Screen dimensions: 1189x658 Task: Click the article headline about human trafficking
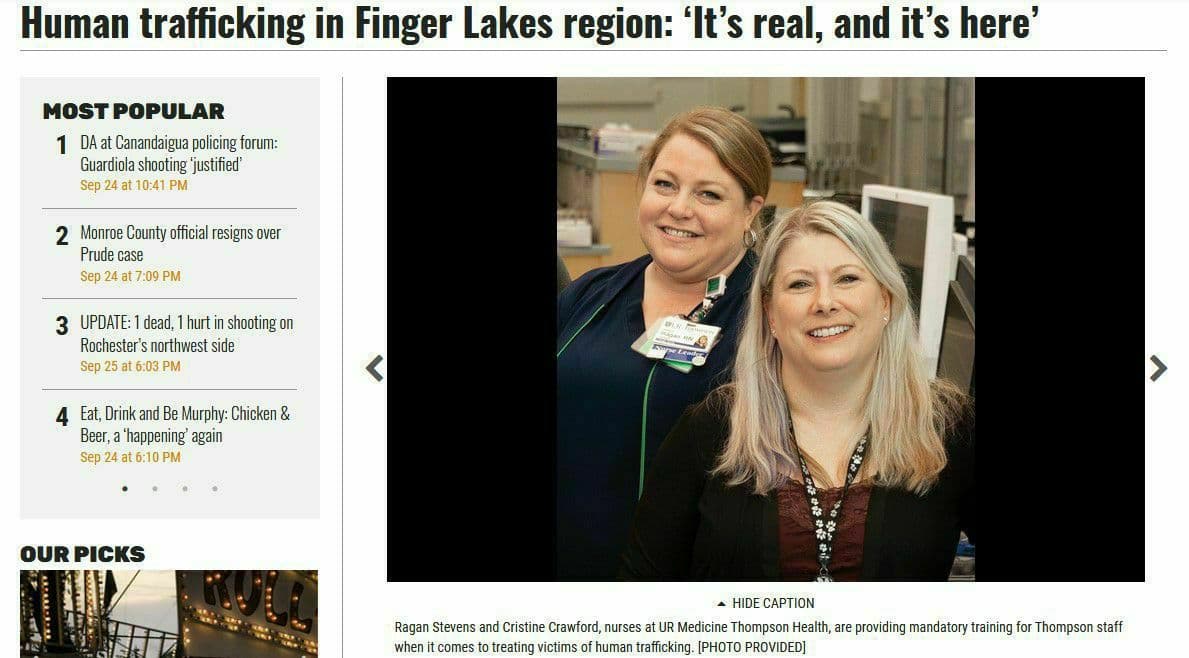coord(530,23)
